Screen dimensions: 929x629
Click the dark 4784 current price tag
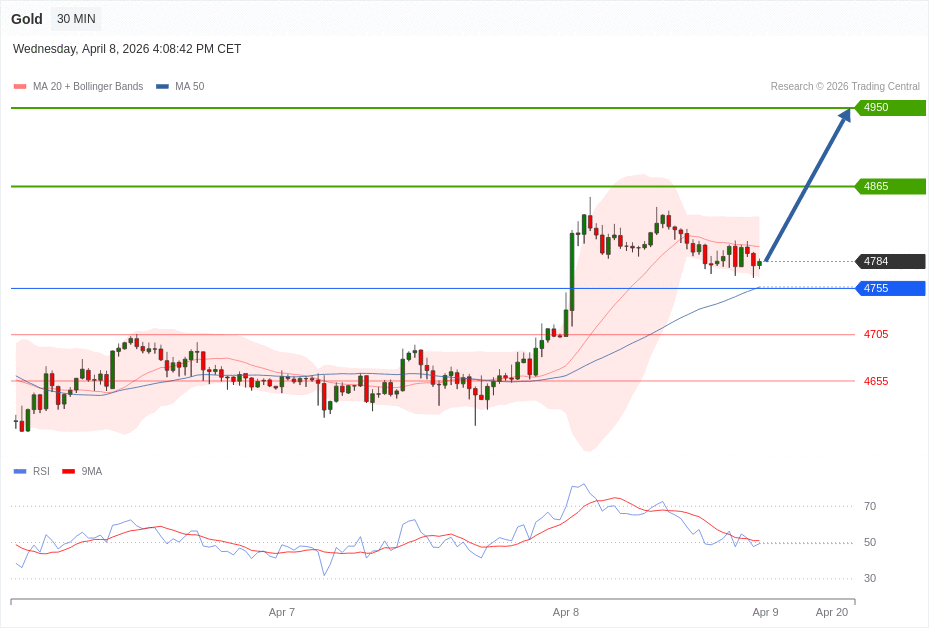pyautogui.click(x=890, y=262)
